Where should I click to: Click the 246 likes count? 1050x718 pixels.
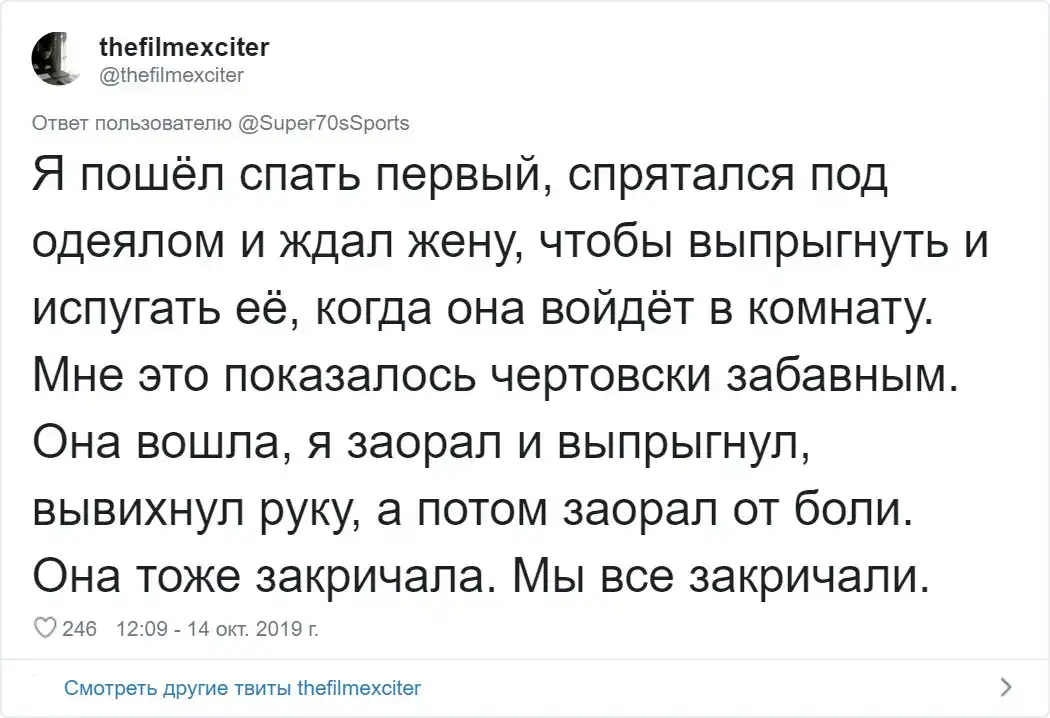[79, 629]
